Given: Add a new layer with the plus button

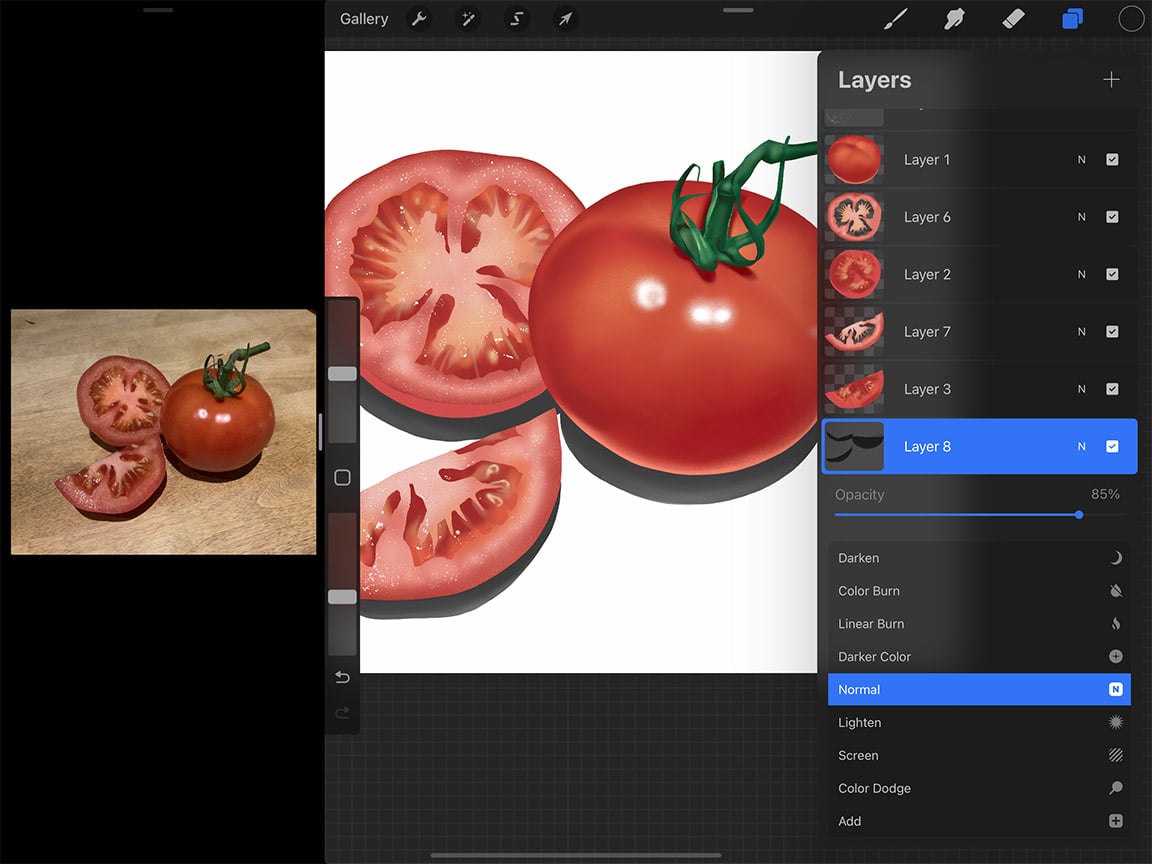Looking at the screenshot, I should [1111, 79].
